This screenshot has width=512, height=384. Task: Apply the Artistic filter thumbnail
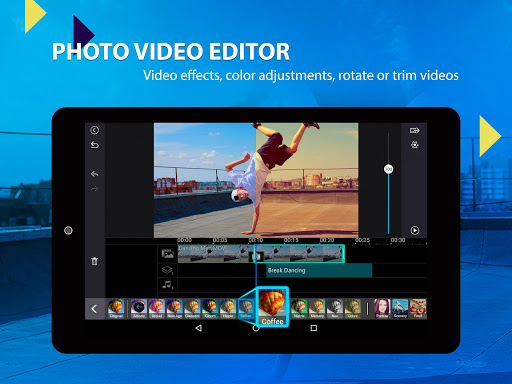pos(139,309)
